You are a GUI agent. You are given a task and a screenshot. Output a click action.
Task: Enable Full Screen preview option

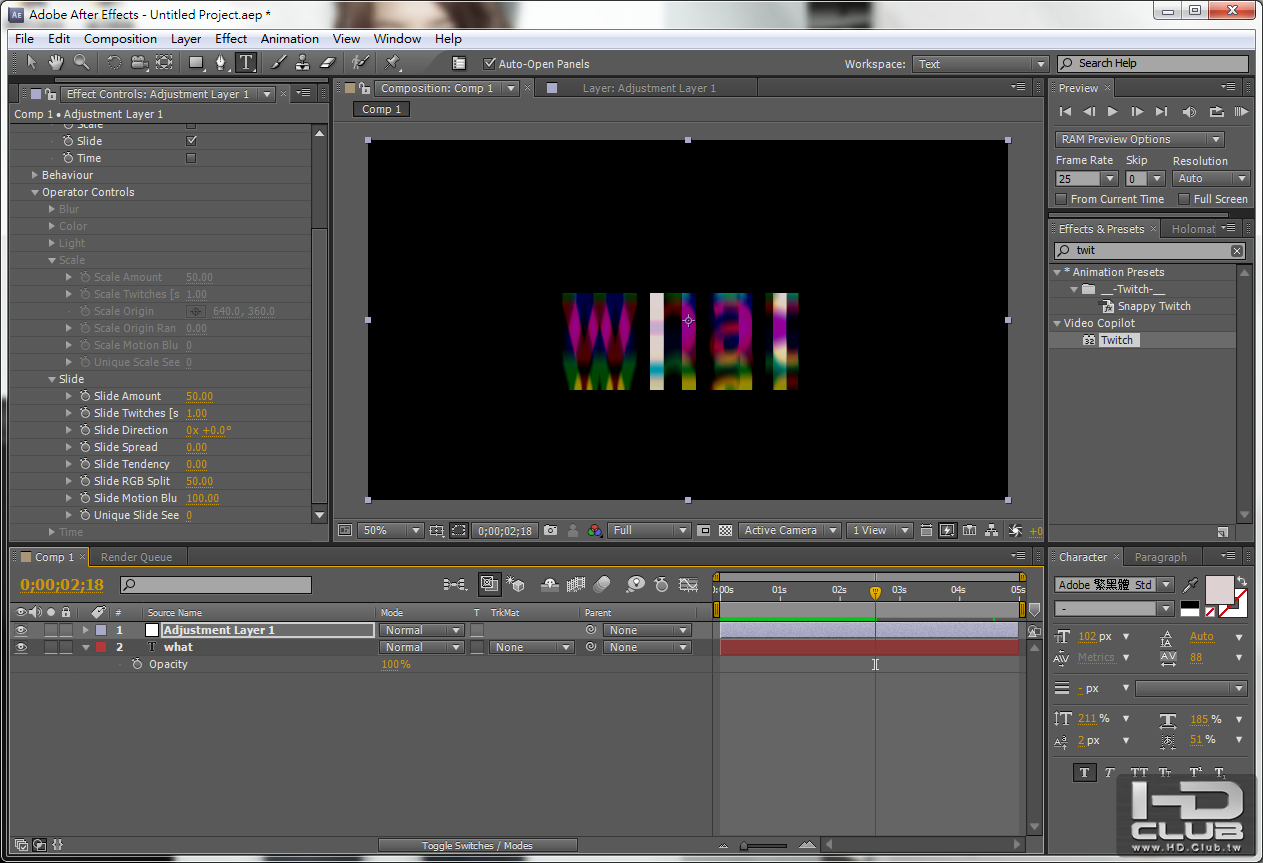pos(1184,199)
